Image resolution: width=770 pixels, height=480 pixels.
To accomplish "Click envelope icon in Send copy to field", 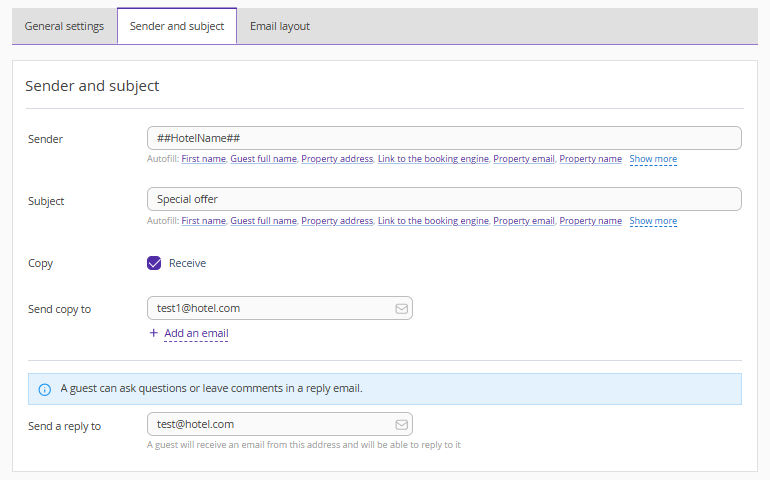I will (x=402, y=309).
